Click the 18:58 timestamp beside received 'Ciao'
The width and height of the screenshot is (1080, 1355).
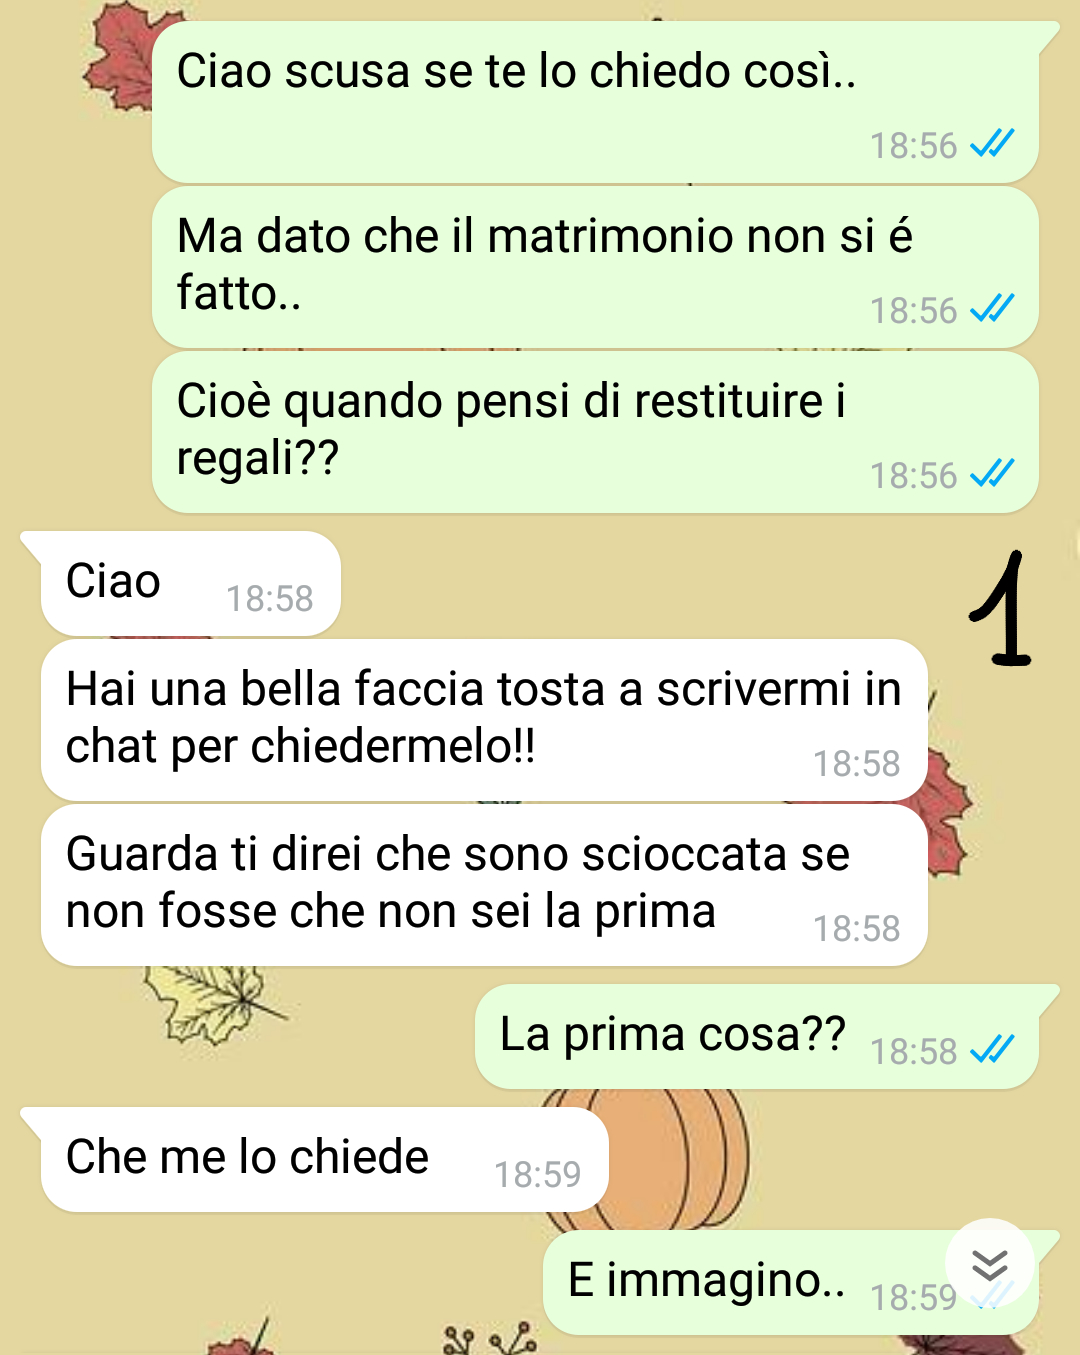[269, 599]
